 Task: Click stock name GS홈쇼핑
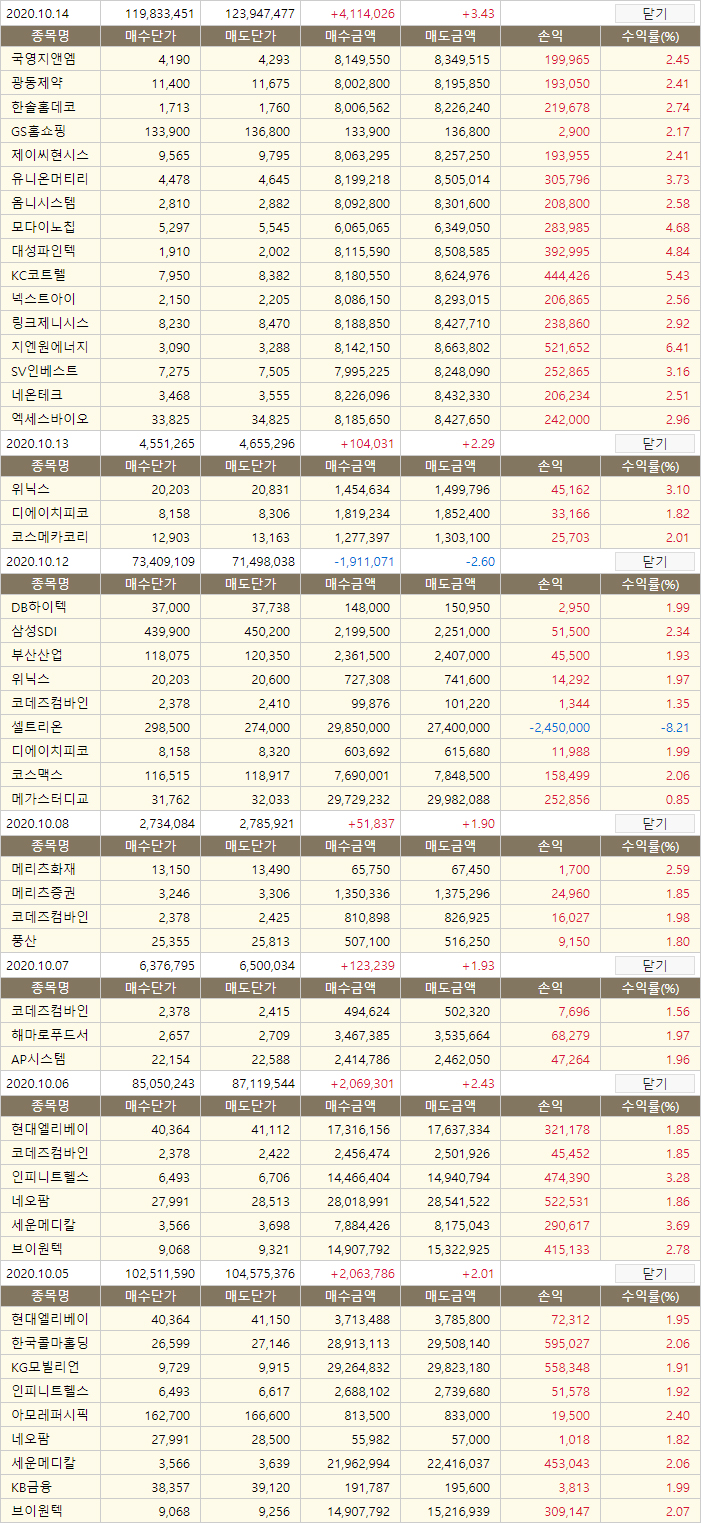click(39, 131)
